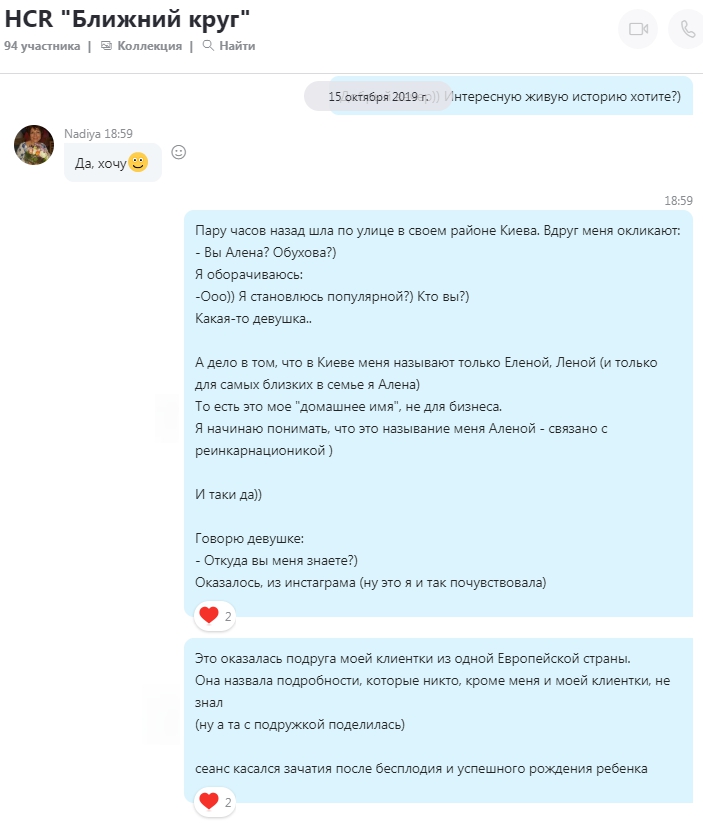Click Nadiya's profile avatar
This screenshot has width=703, height=823.
pyautogui.click(x=34, y=145)
